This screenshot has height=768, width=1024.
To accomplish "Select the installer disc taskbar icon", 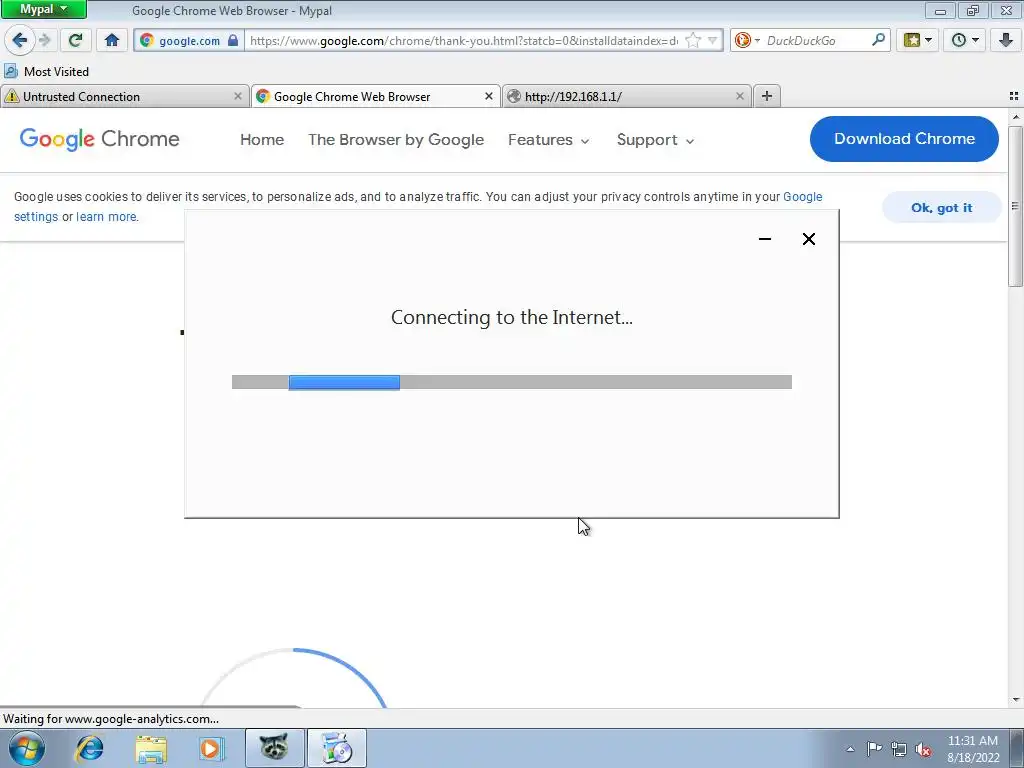I will (336, 748).
